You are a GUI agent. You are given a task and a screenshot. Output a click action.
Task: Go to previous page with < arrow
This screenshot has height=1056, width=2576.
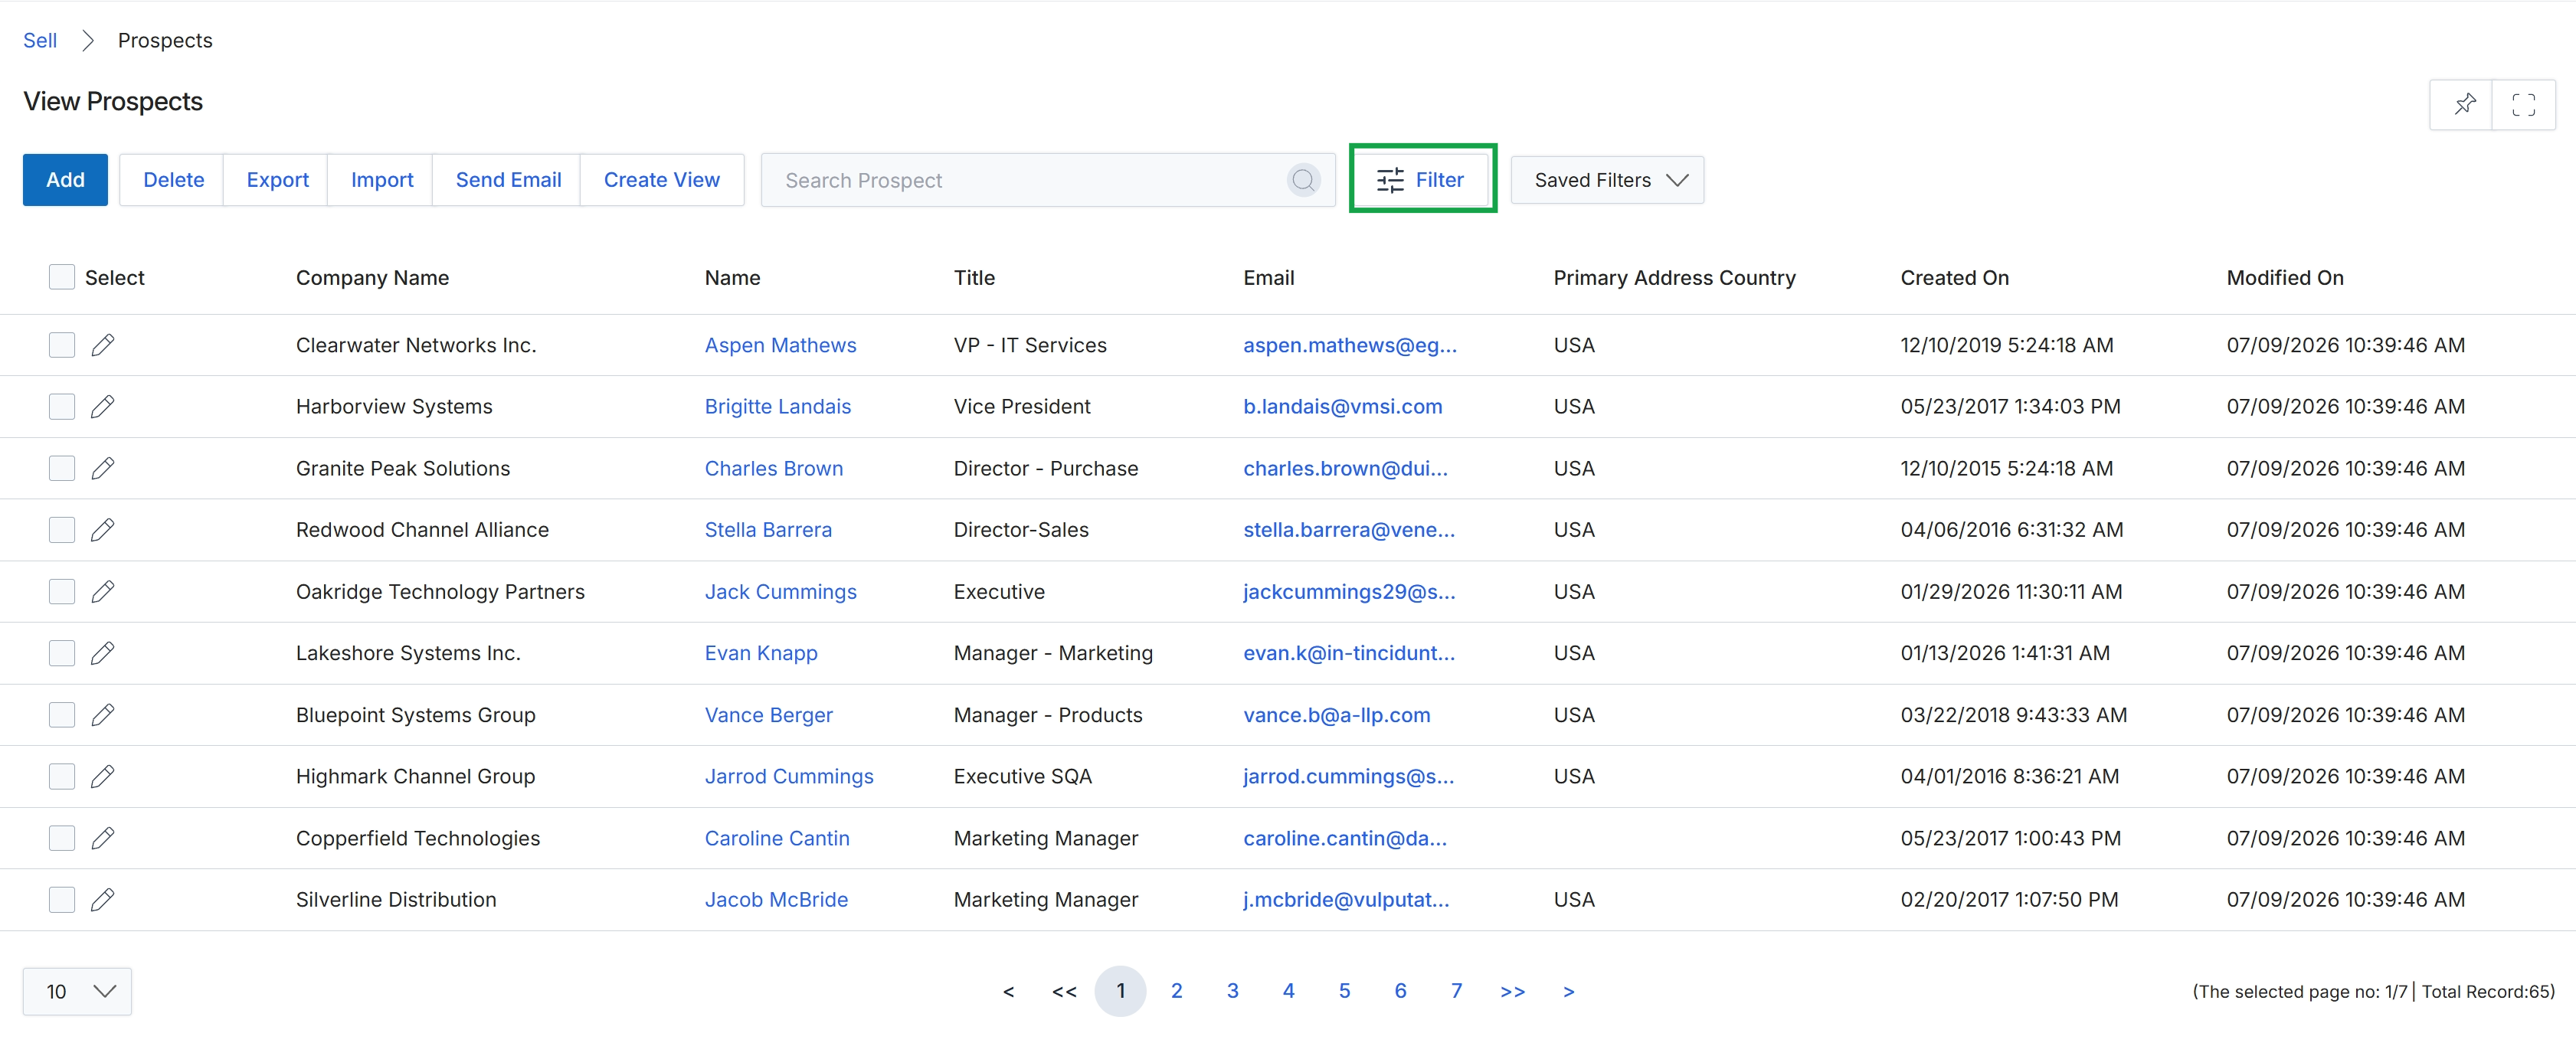click(1008, 991)
